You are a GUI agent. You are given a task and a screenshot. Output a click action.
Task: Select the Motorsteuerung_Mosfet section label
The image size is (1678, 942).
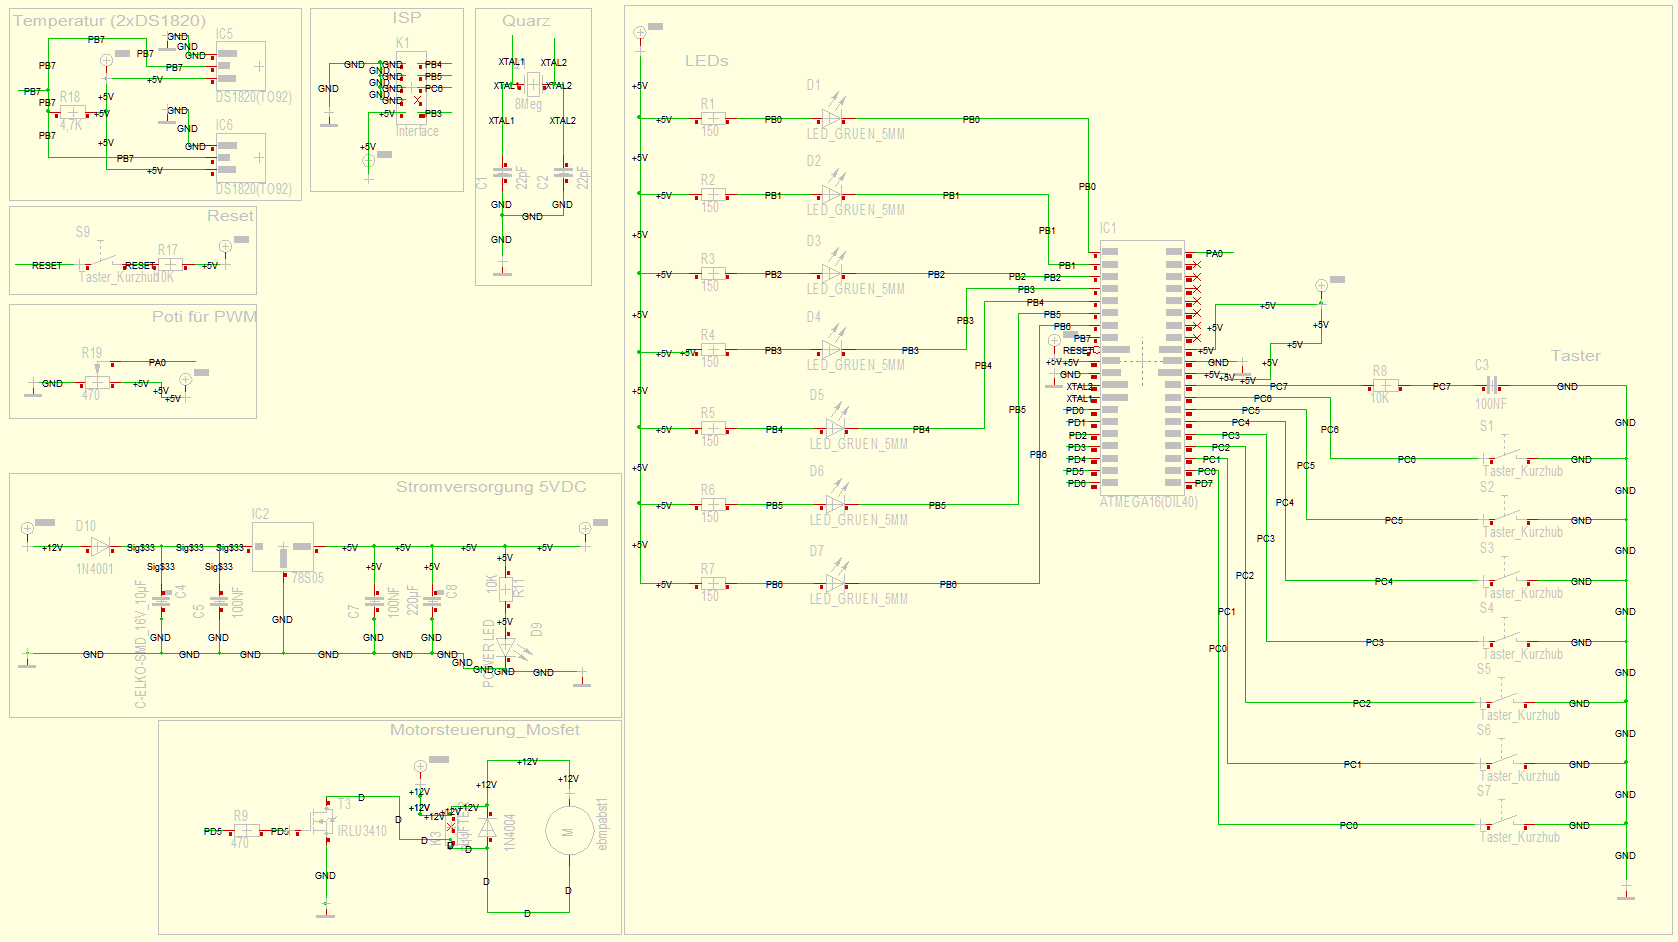(485, 730)
